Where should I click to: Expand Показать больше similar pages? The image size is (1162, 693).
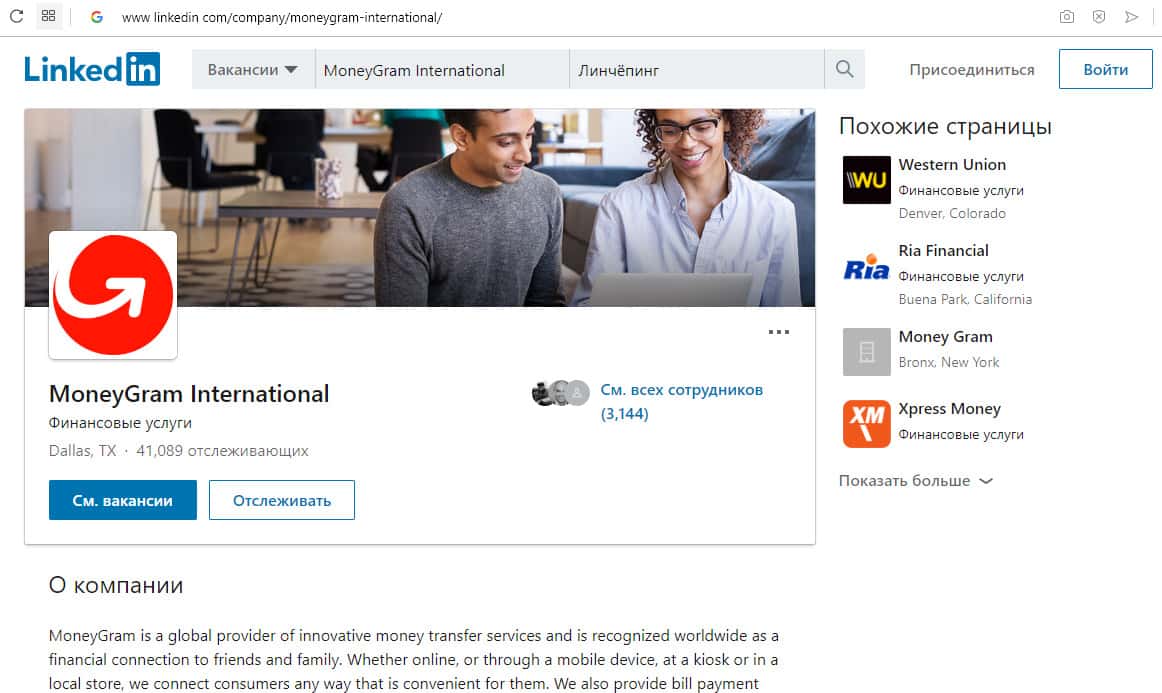click(x=915, y=480)
